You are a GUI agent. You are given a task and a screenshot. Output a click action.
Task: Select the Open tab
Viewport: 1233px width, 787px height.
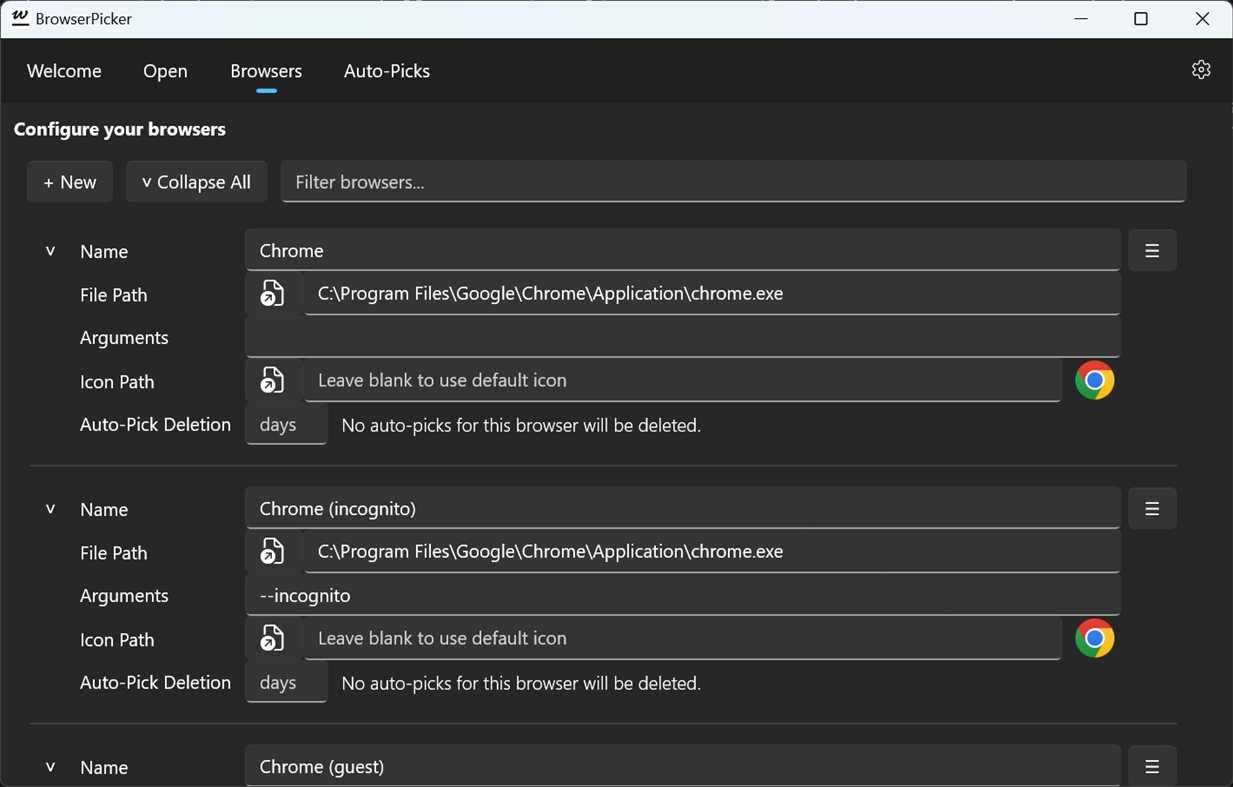pyautogui.click(x=165, y=71)
